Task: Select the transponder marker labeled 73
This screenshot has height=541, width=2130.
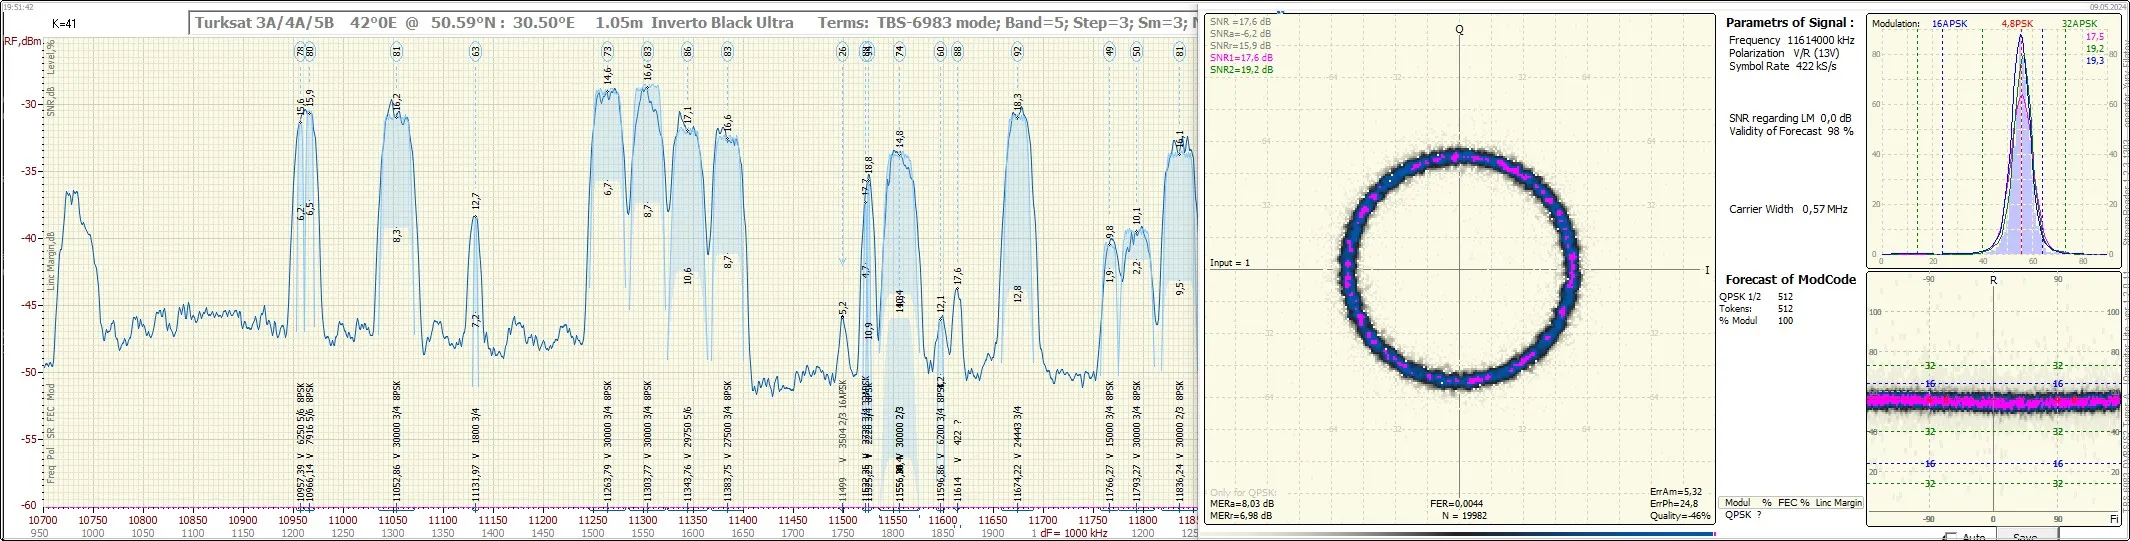Action: (607, 51)
